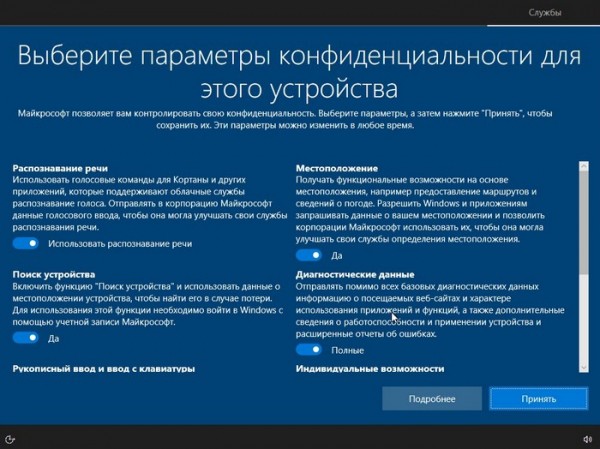600x449 pixels.
Task: Disable the speech recognition toggle
Action: click(x=26, y=243)
